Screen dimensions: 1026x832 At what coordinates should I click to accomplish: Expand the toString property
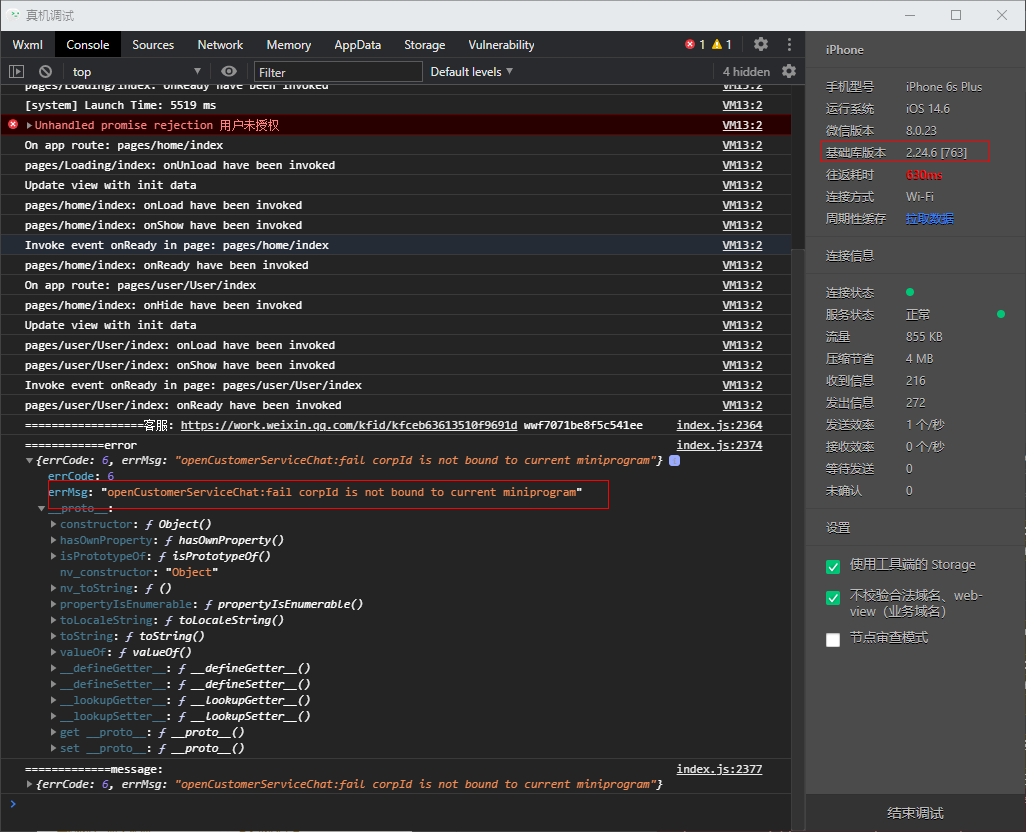(54, 636)
